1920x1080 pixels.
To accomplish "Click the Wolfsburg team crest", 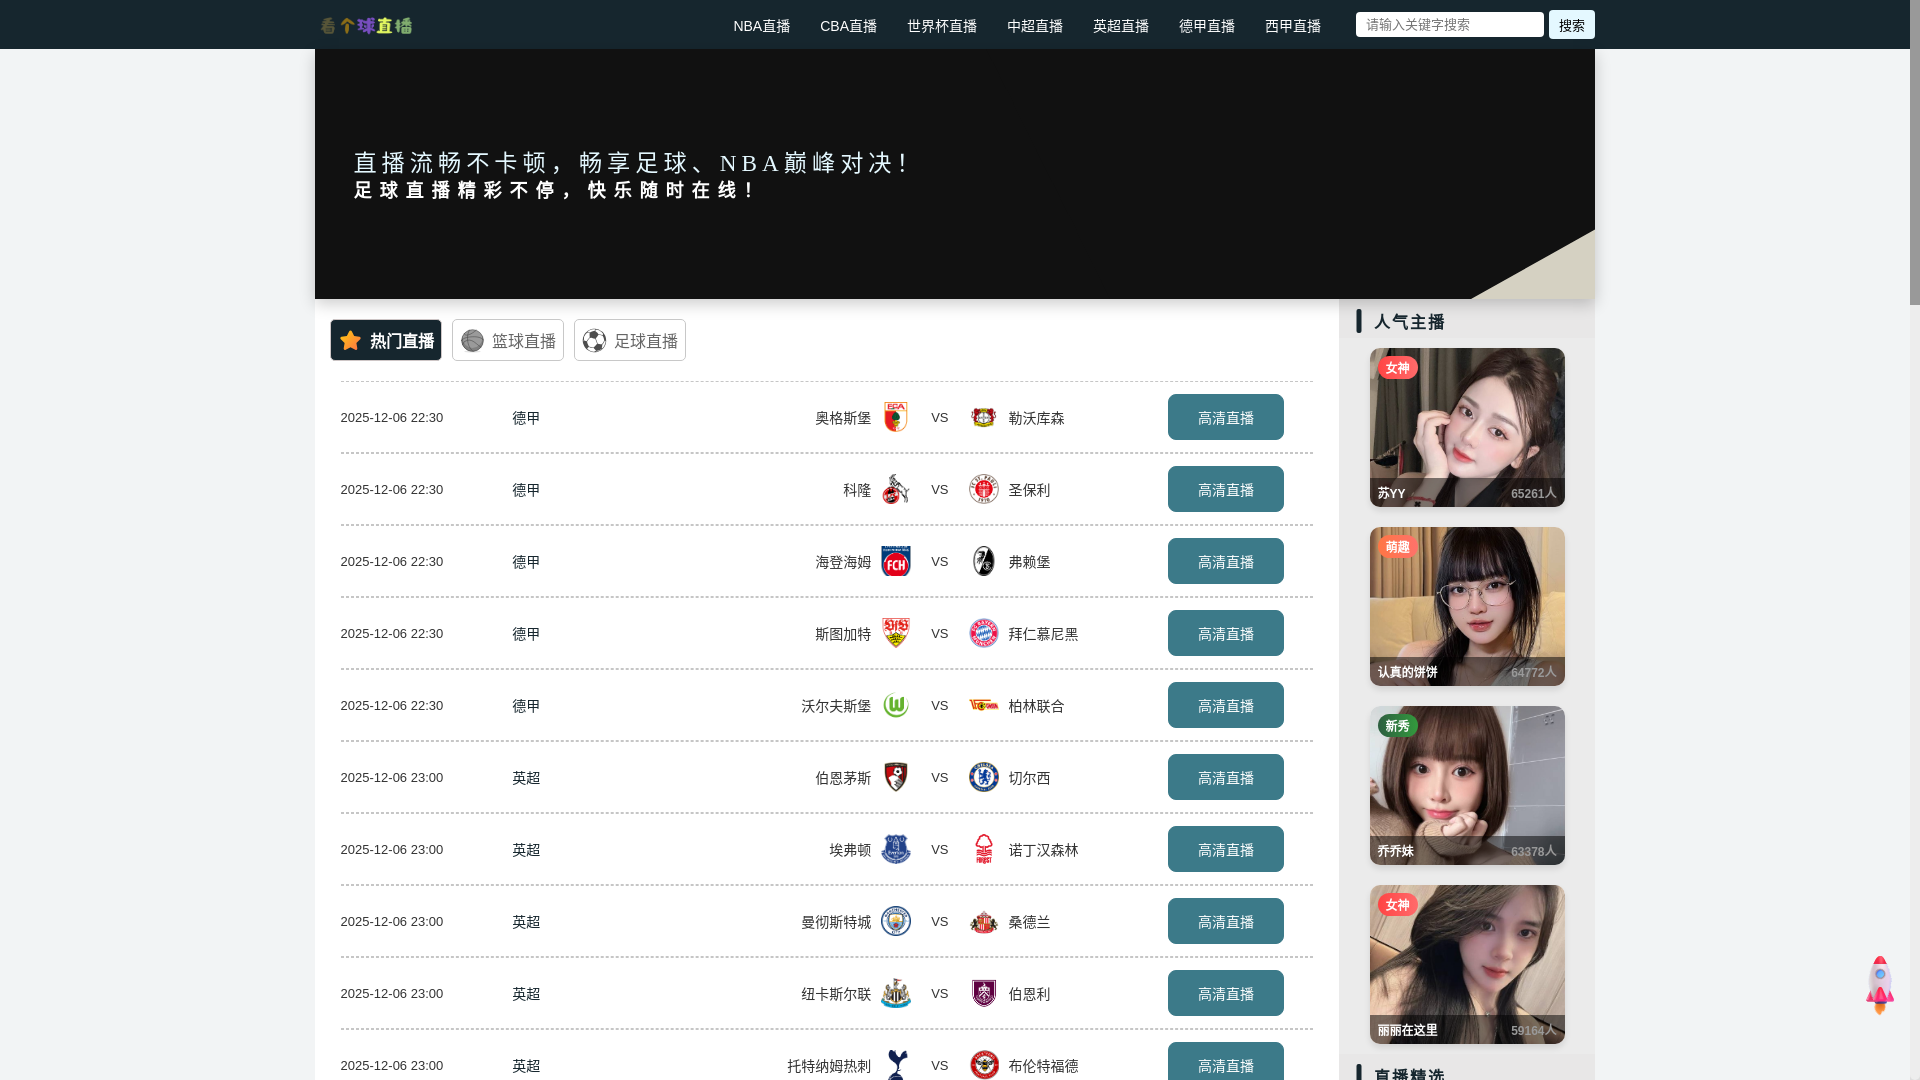I will click(896, 705).
